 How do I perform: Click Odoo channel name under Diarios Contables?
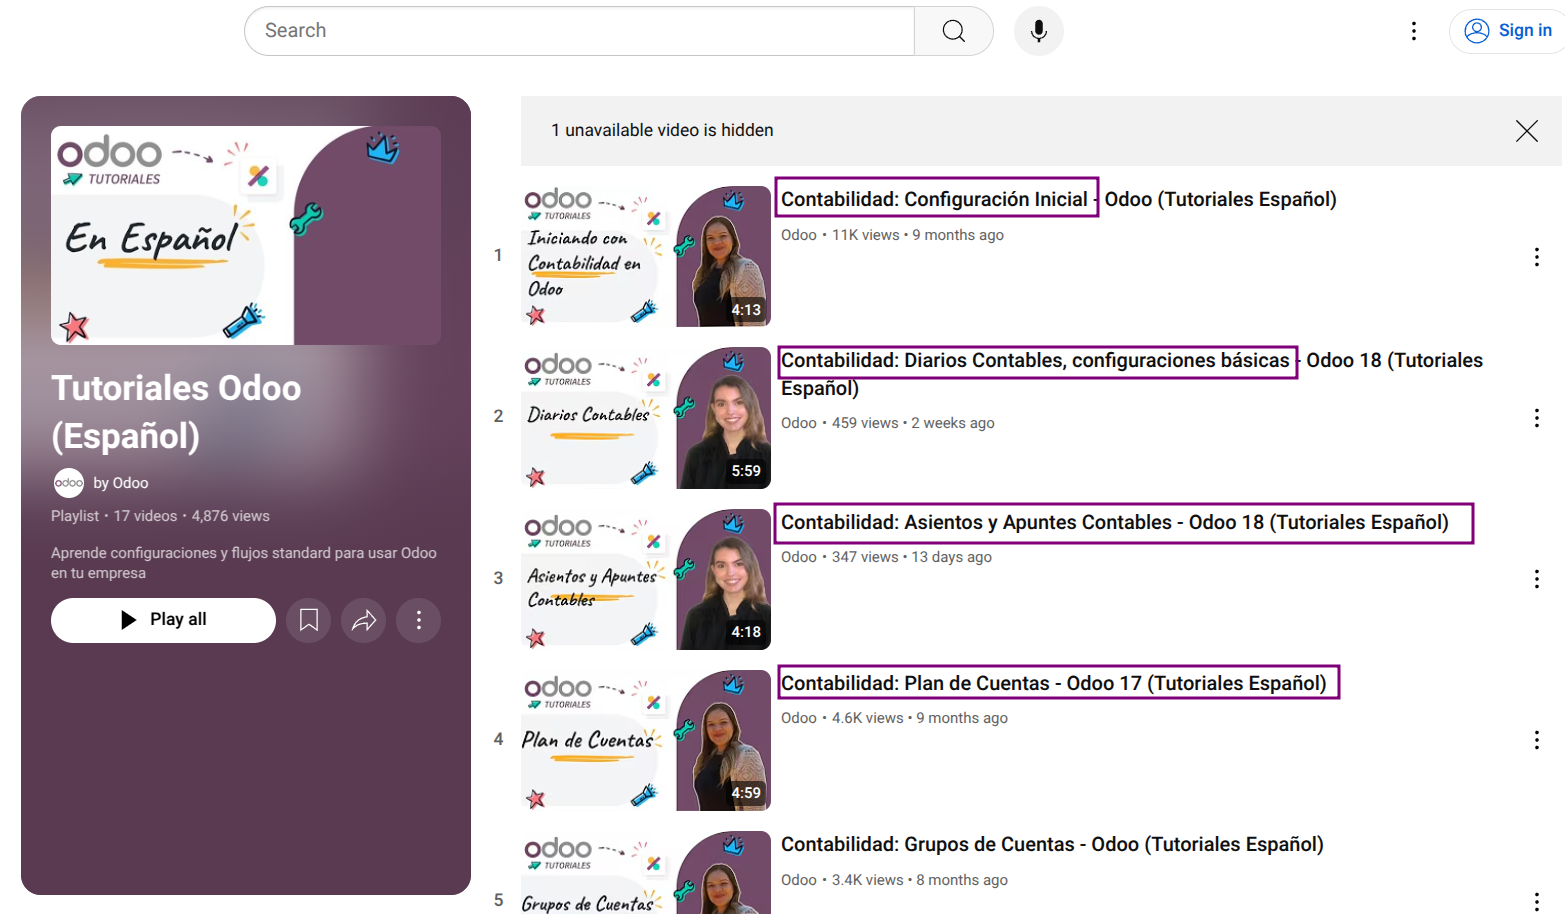pos(798,423)
